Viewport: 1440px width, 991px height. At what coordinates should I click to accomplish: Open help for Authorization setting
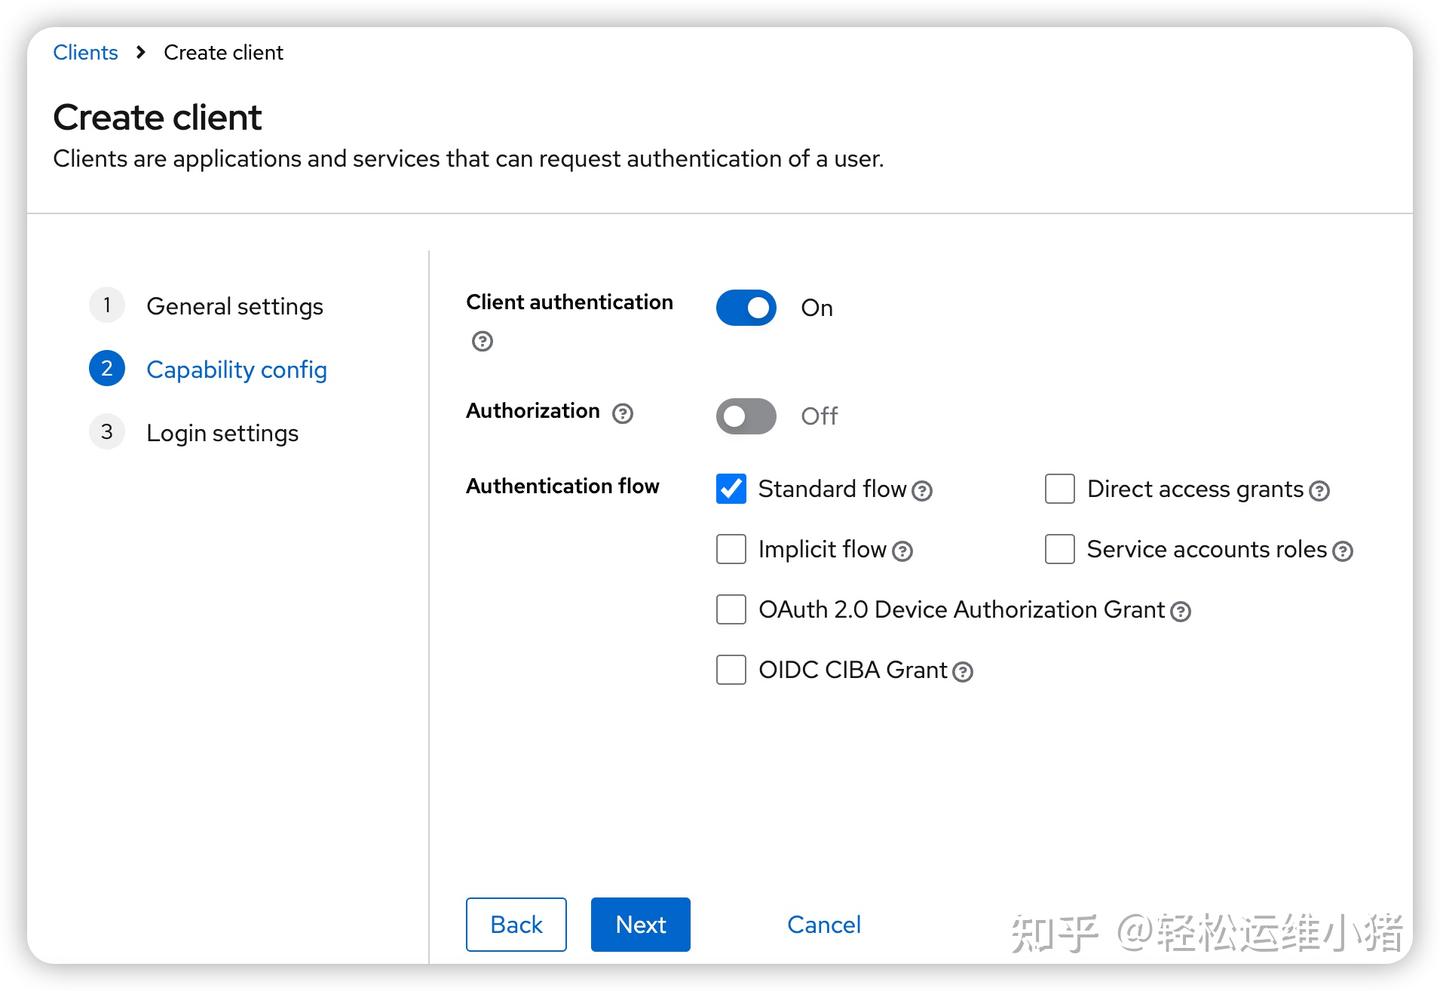[623, 413]
